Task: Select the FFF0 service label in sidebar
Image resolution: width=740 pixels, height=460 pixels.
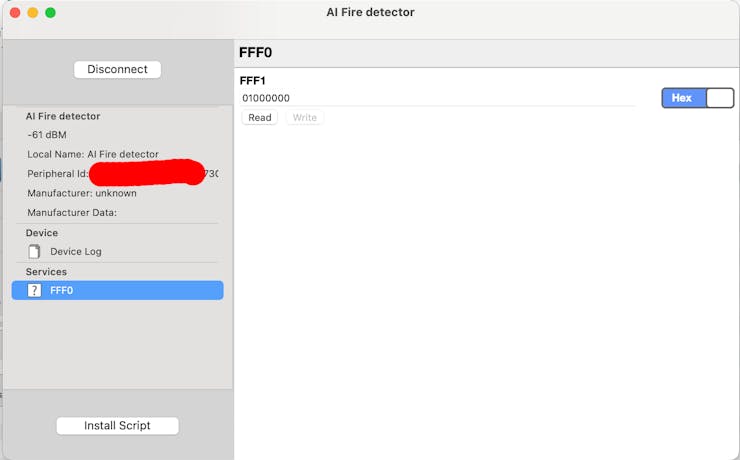Action: pos(62,290)
